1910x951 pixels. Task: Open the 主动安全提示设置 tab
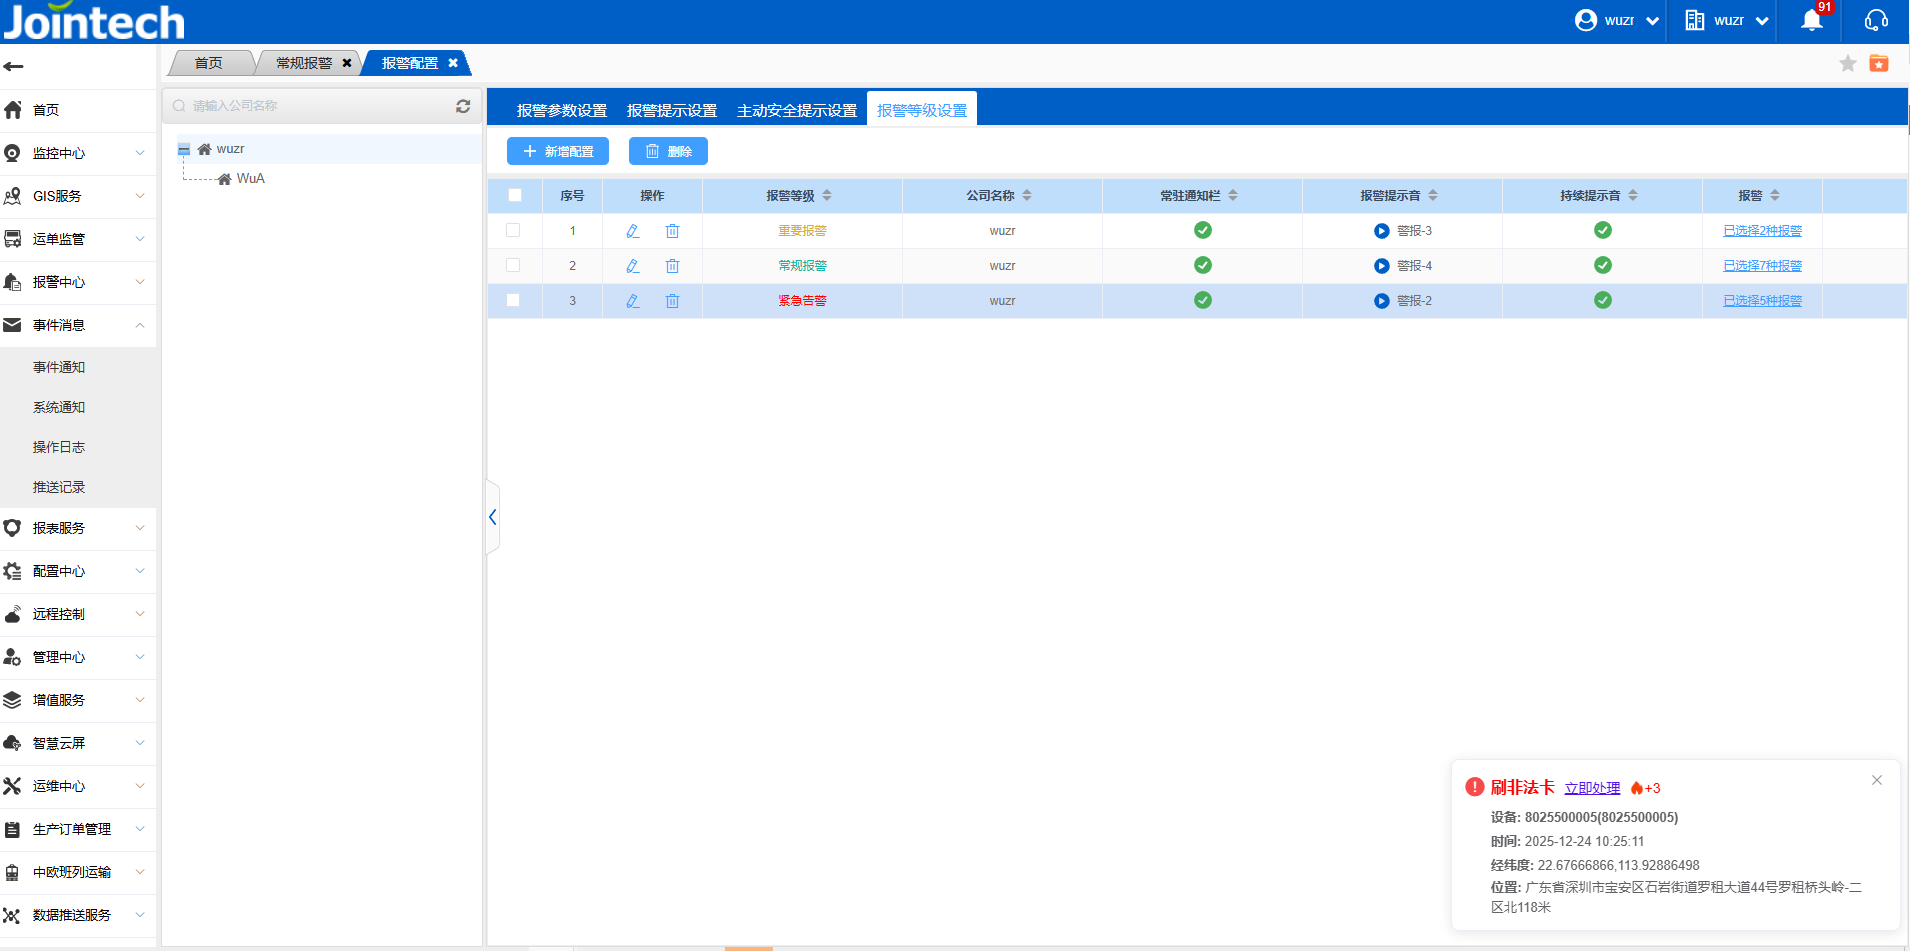(796, 111)
